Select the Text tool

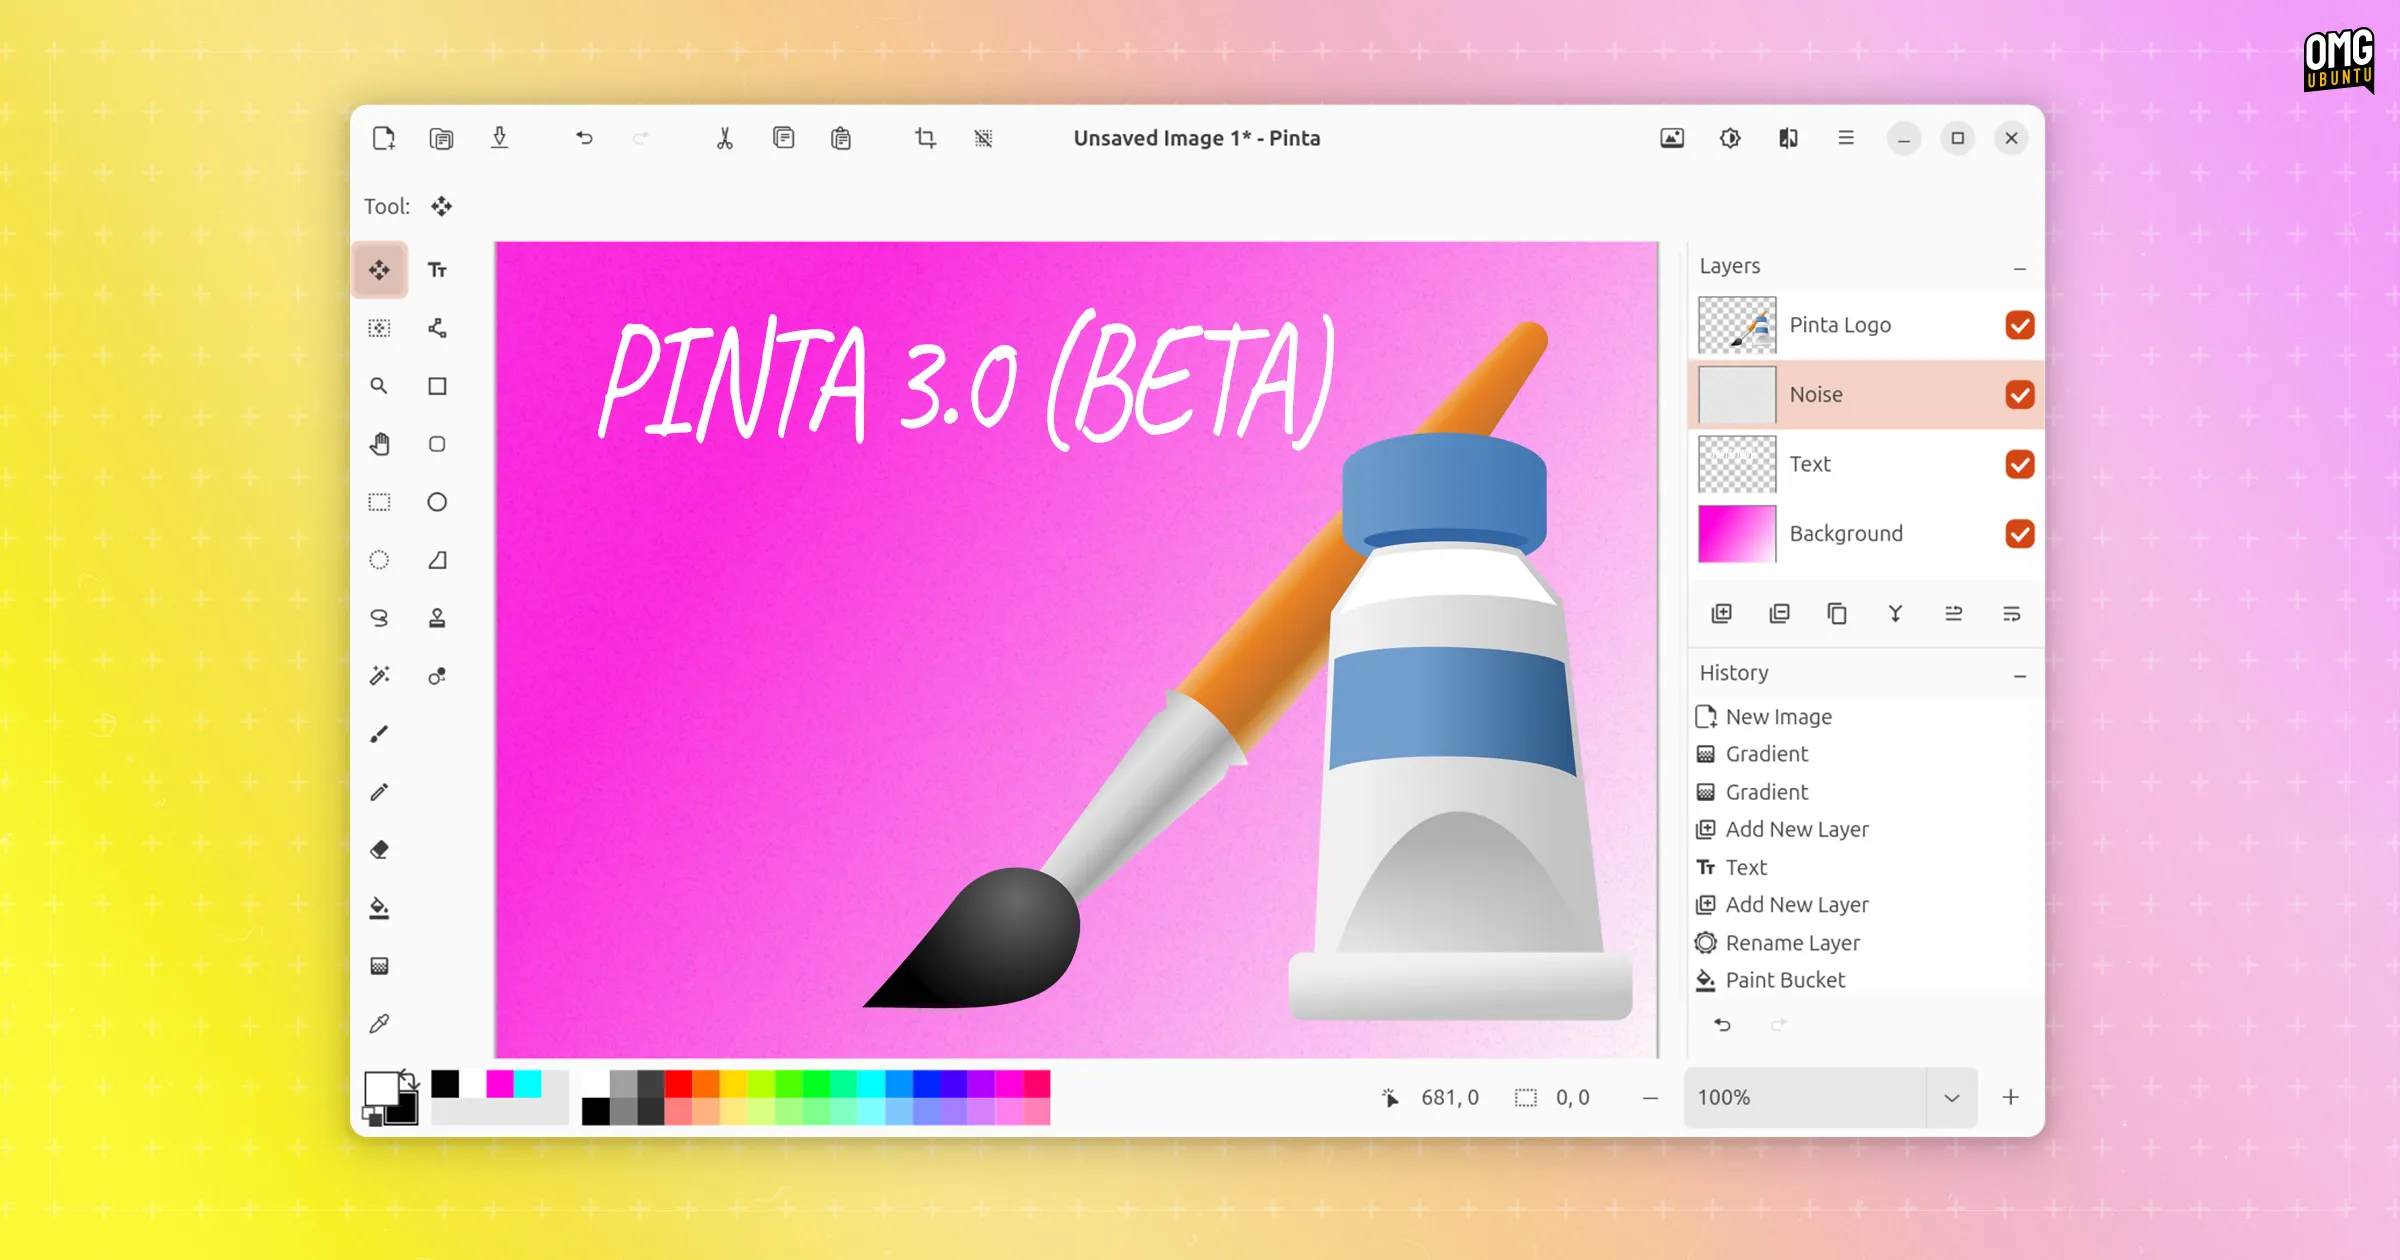click(x=437, y=270)
